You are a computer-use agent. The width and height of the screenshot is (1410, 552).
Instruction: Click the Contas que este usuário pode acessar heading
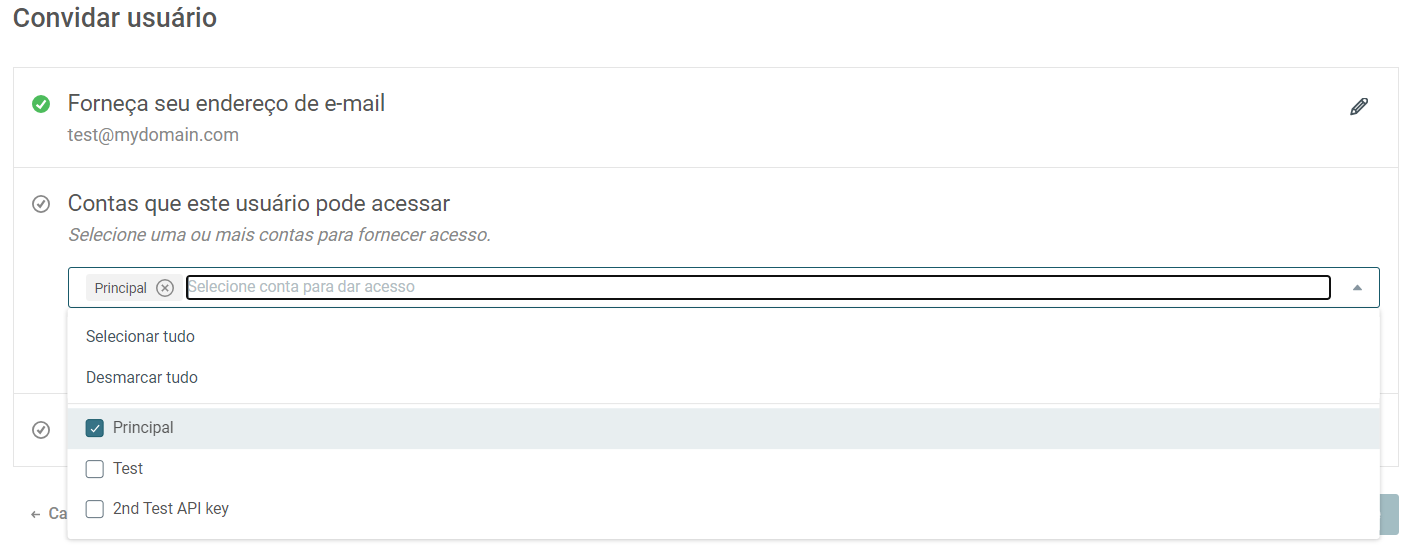click(259, 204)
